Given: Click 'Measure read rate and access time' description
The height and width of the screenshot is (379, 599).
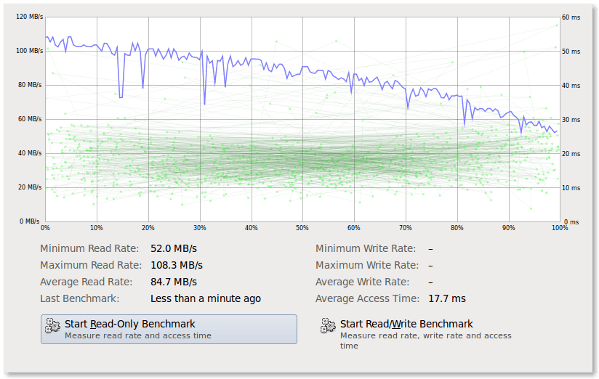Looking at the screenshot, I should 138,336.
